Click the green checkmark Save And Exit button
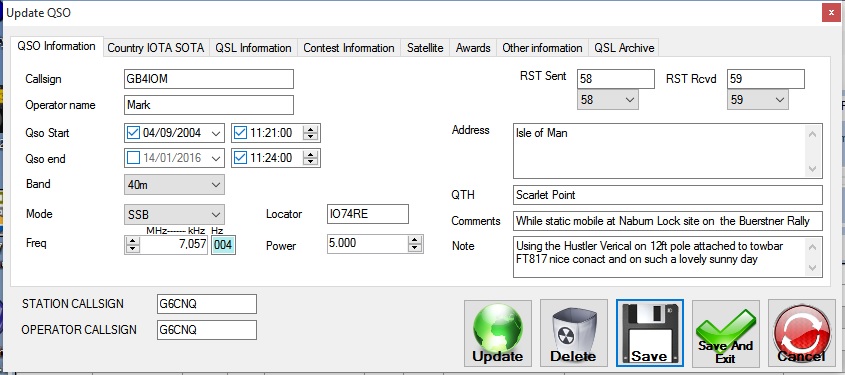The width and height of the screenshot is (845, 375). coord(725,334)
